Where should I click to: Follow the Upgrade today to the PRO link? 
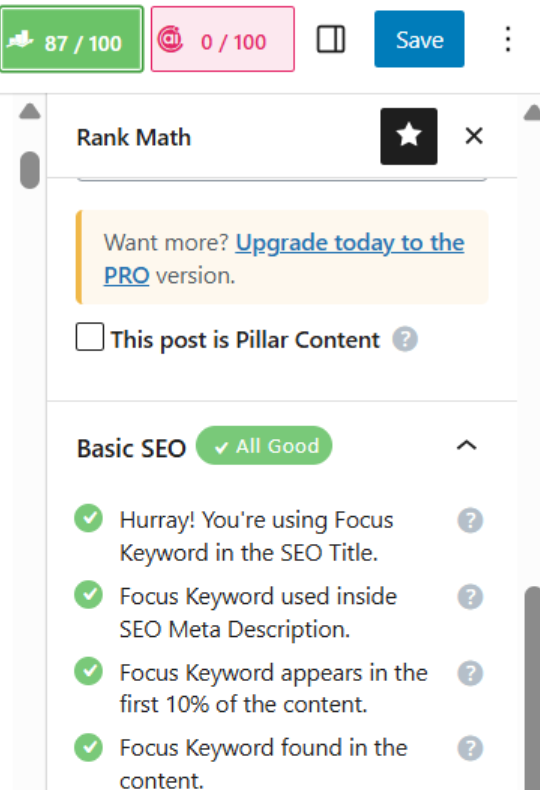click(284, 259)
